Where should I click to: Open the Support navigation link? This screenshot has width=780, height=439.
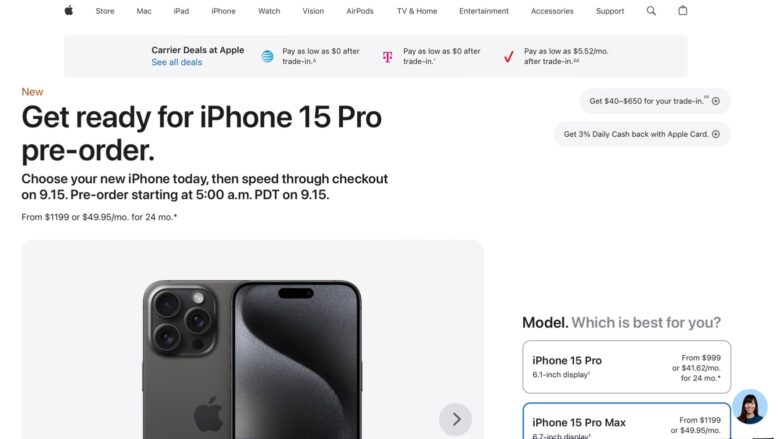pyautogui.click(x=610, y=11)
